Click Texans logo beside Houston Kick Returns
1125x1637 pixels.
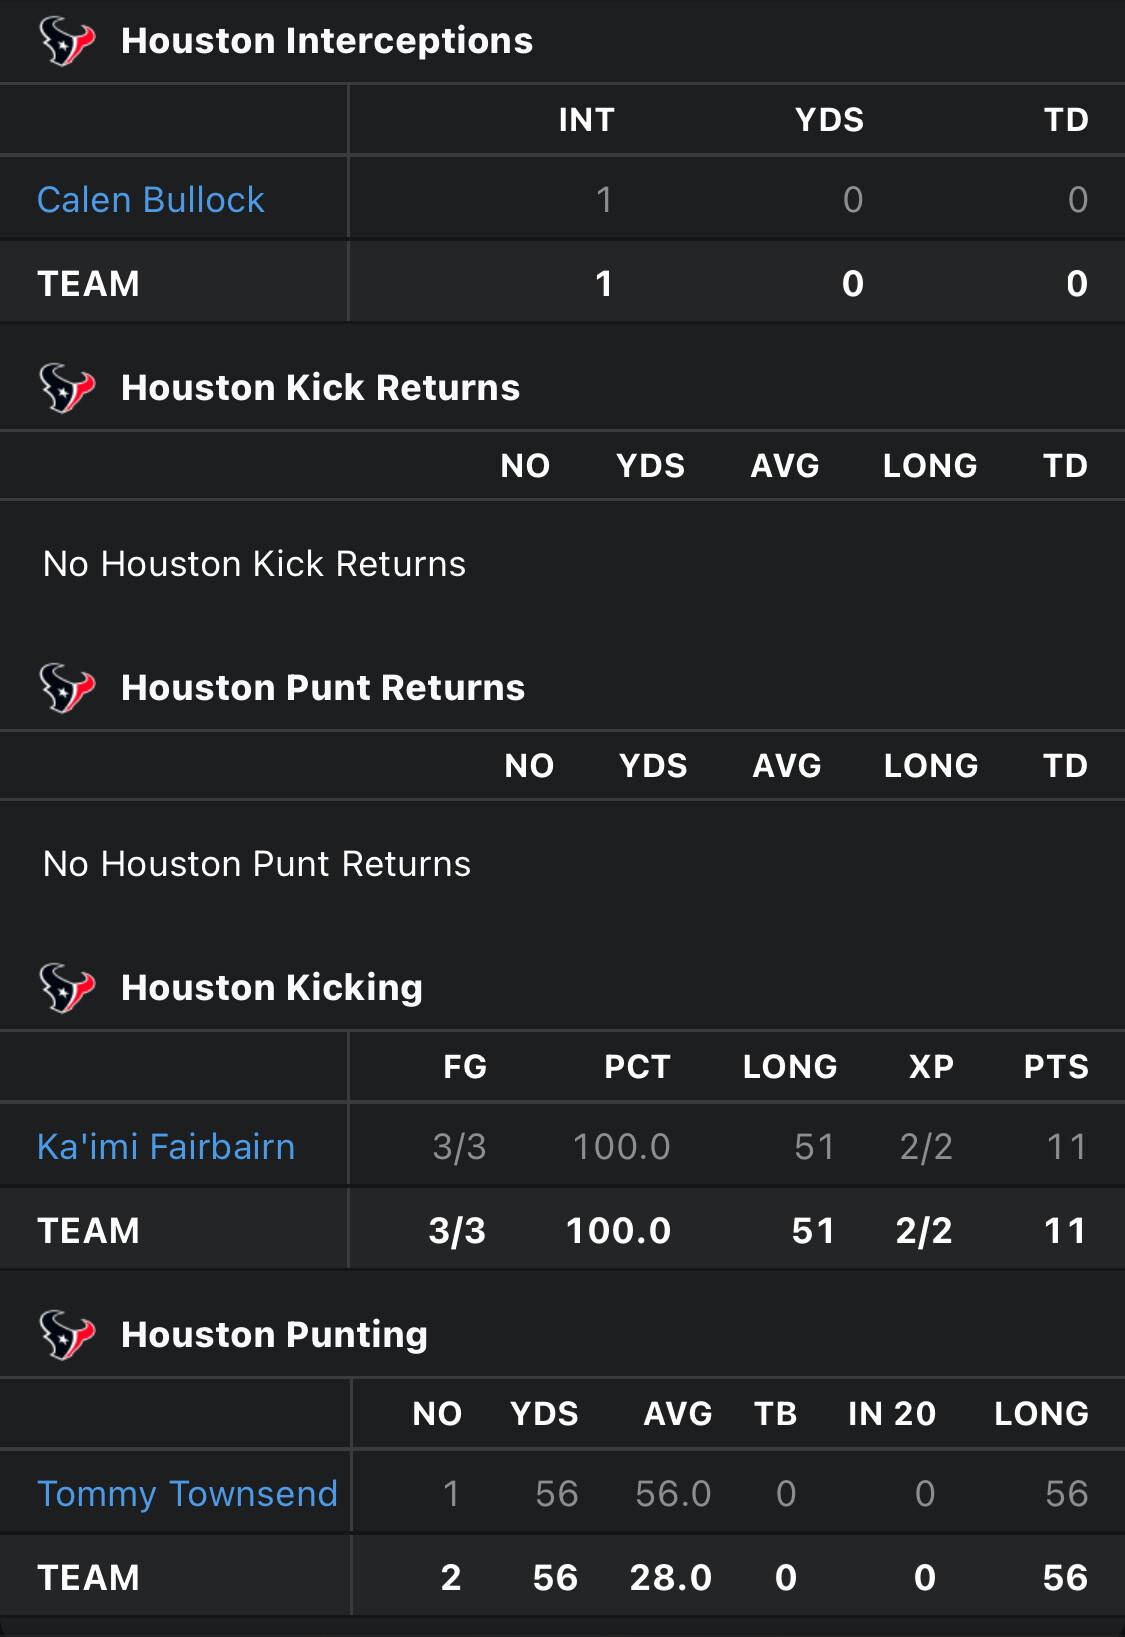[x=67, y=388]
